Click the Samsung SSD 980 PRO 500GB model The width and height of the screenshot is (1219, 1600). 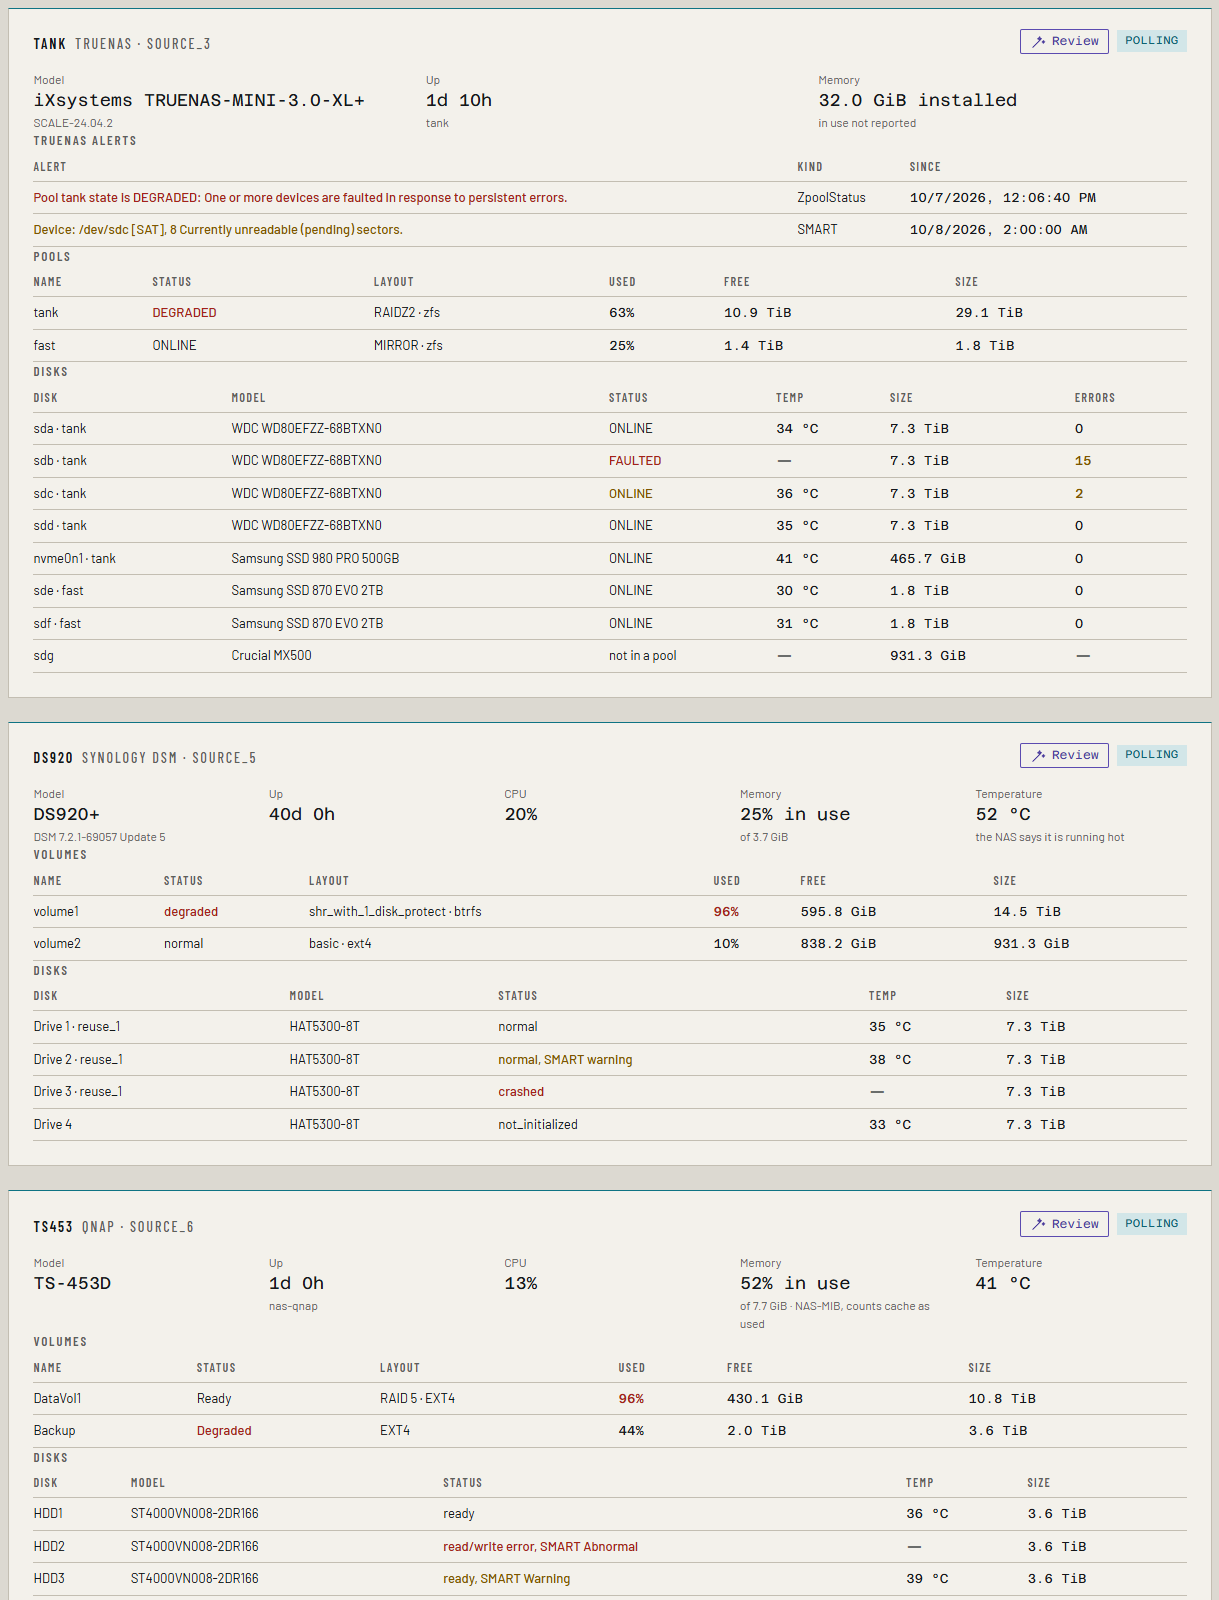[315, 559]
